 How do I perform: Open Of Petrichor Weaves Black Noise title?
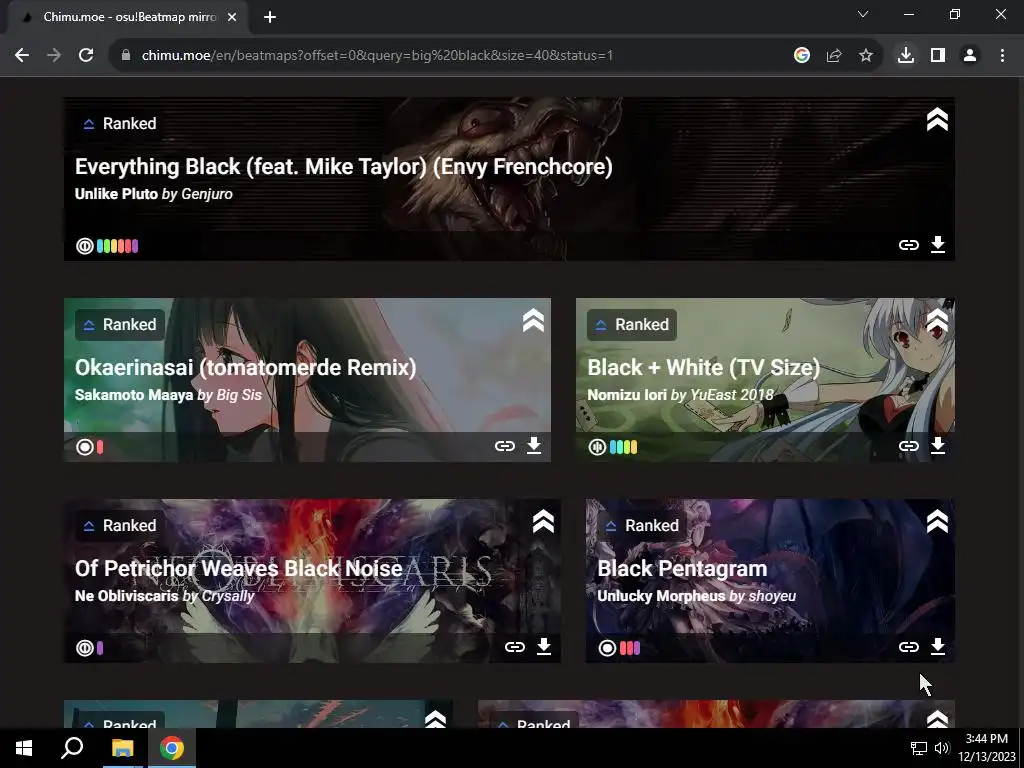click(238, 569)
